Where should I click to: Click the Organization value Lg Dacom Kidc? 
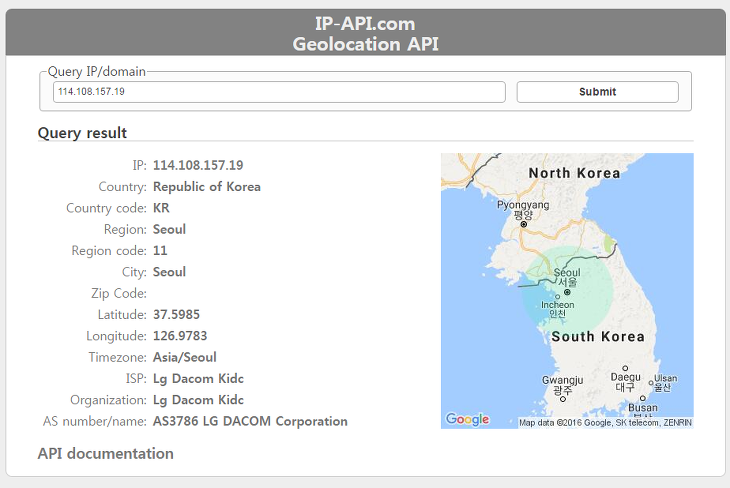(x=198, y=400)
